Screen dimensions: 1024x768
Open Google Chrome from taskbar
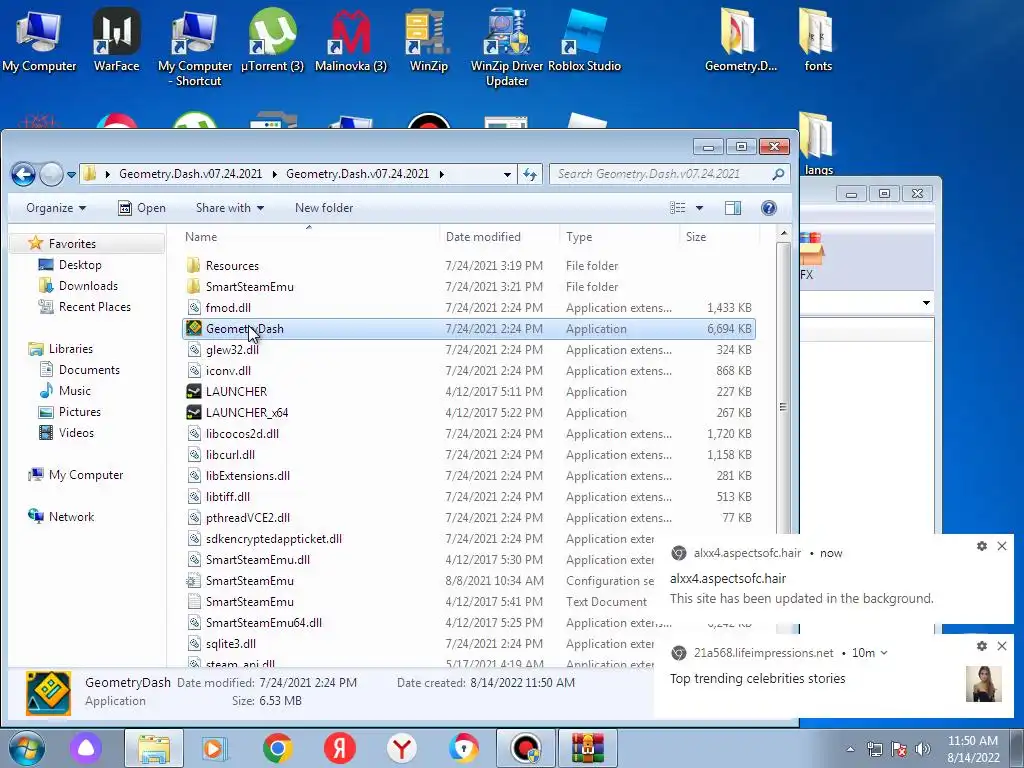tap(278, 748)
